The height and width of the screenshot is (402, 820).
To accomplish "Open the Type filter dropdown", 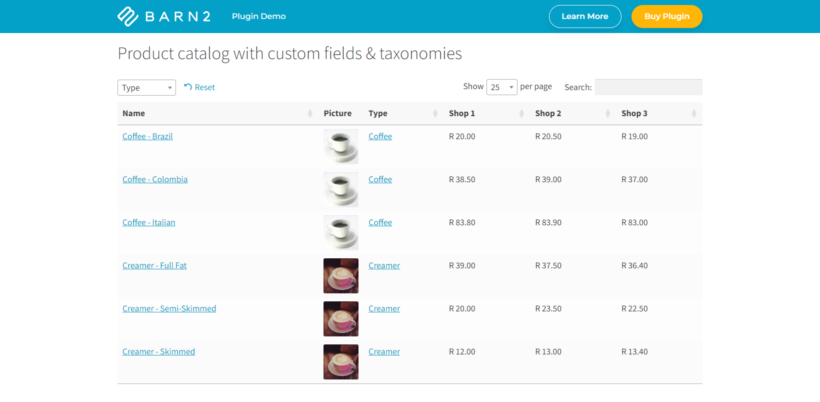I will [x=146, y=88].
